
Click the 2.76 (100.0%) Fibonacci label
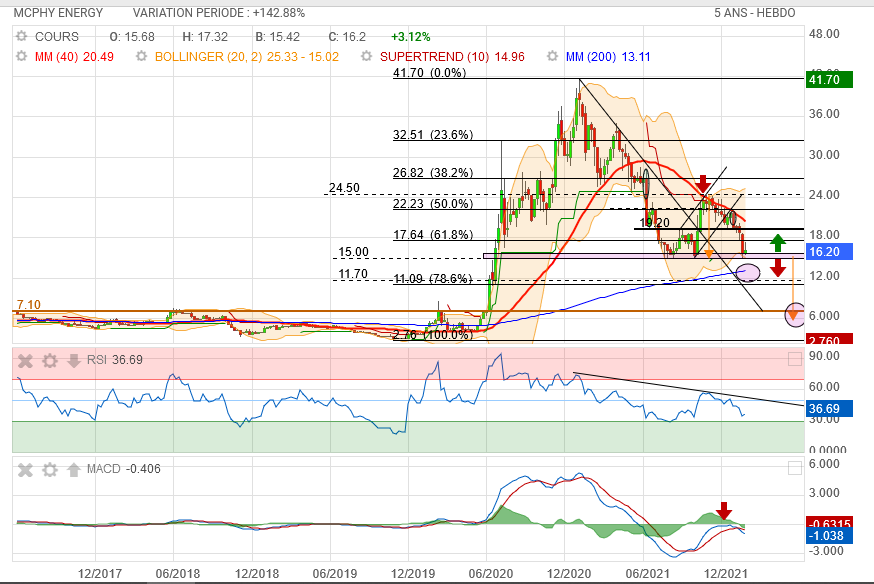coord(433,334)
